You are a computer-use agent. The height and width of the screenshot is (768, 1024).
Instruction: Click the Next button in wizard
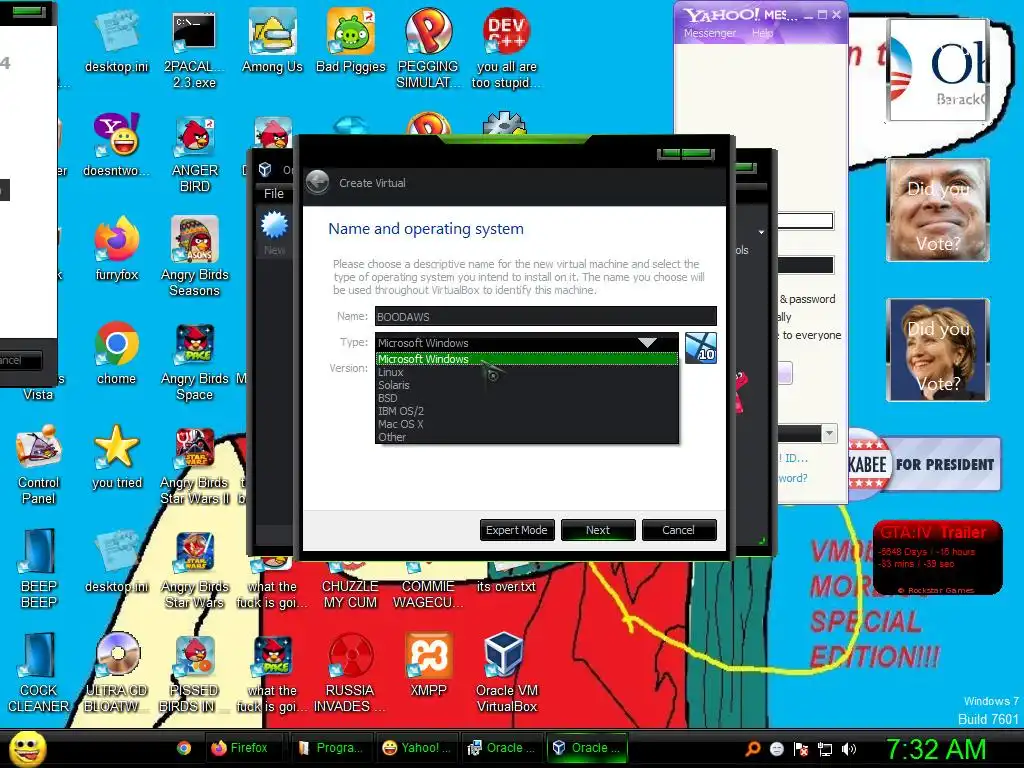(598, 530)
